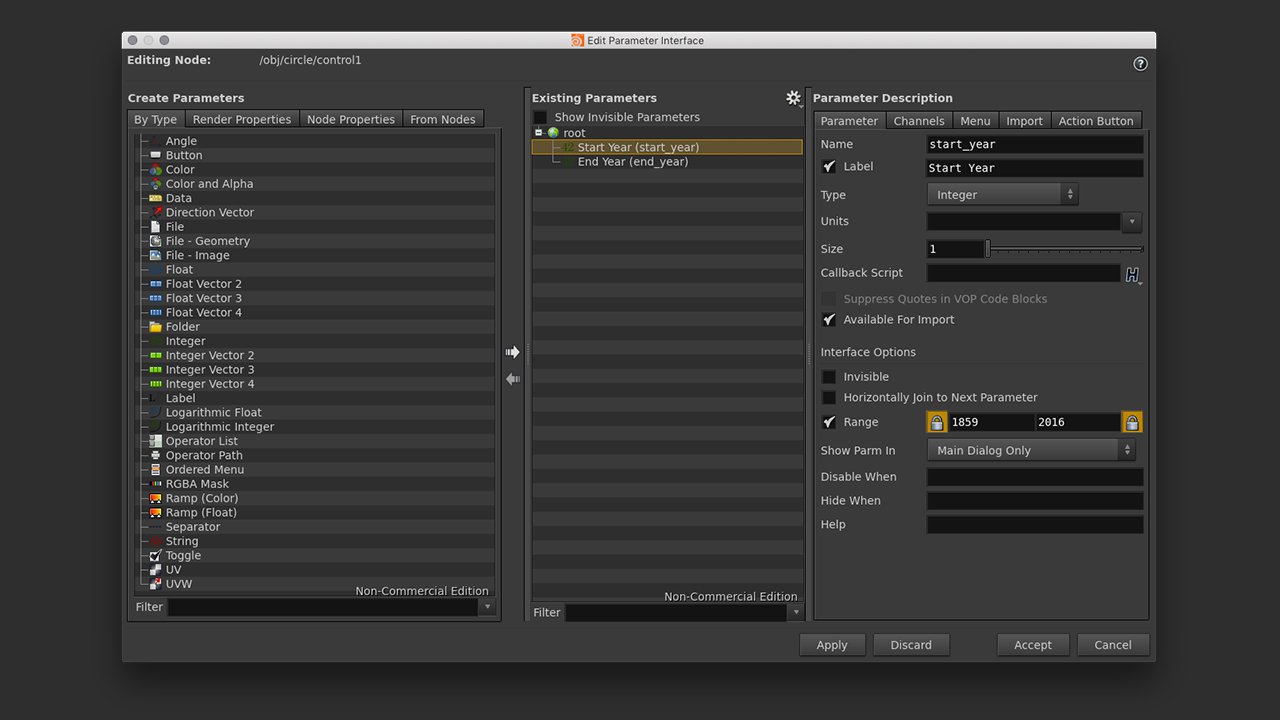Select the File - Image type icon
The image size is (1280, 720).
point(156,255)
